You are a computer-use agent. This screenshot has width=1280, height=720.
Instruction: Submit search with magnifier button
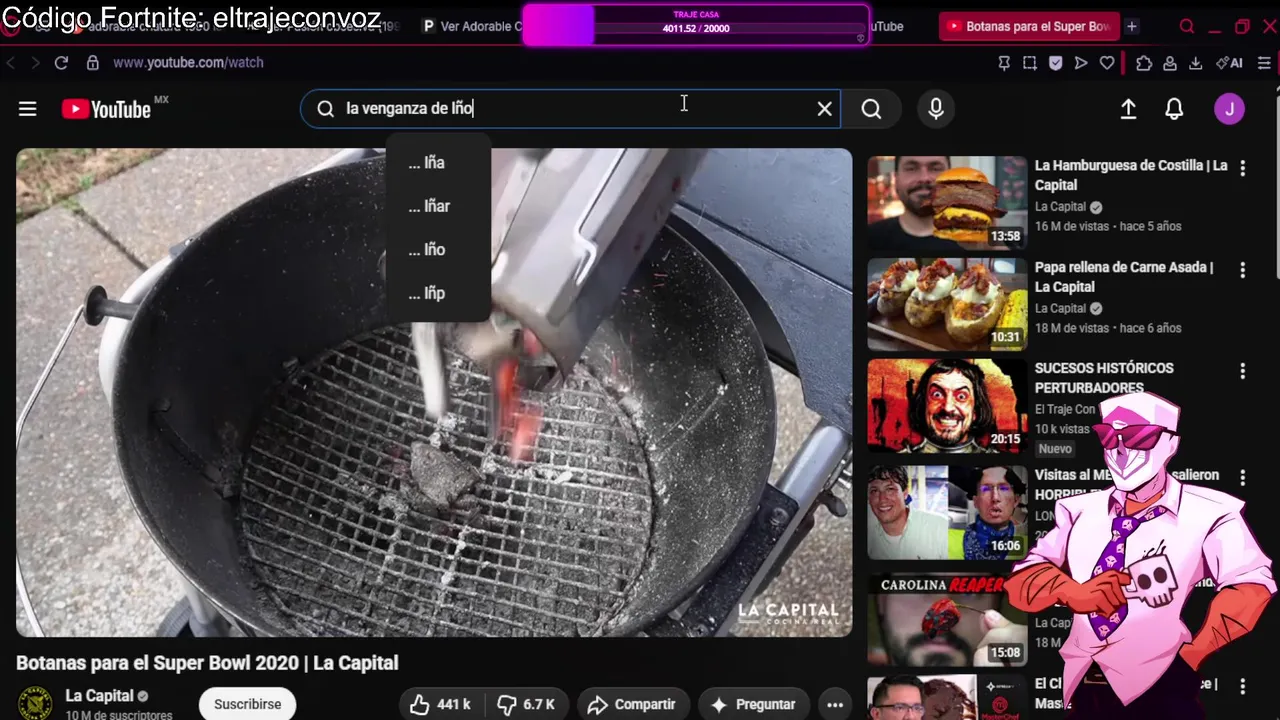871,109
